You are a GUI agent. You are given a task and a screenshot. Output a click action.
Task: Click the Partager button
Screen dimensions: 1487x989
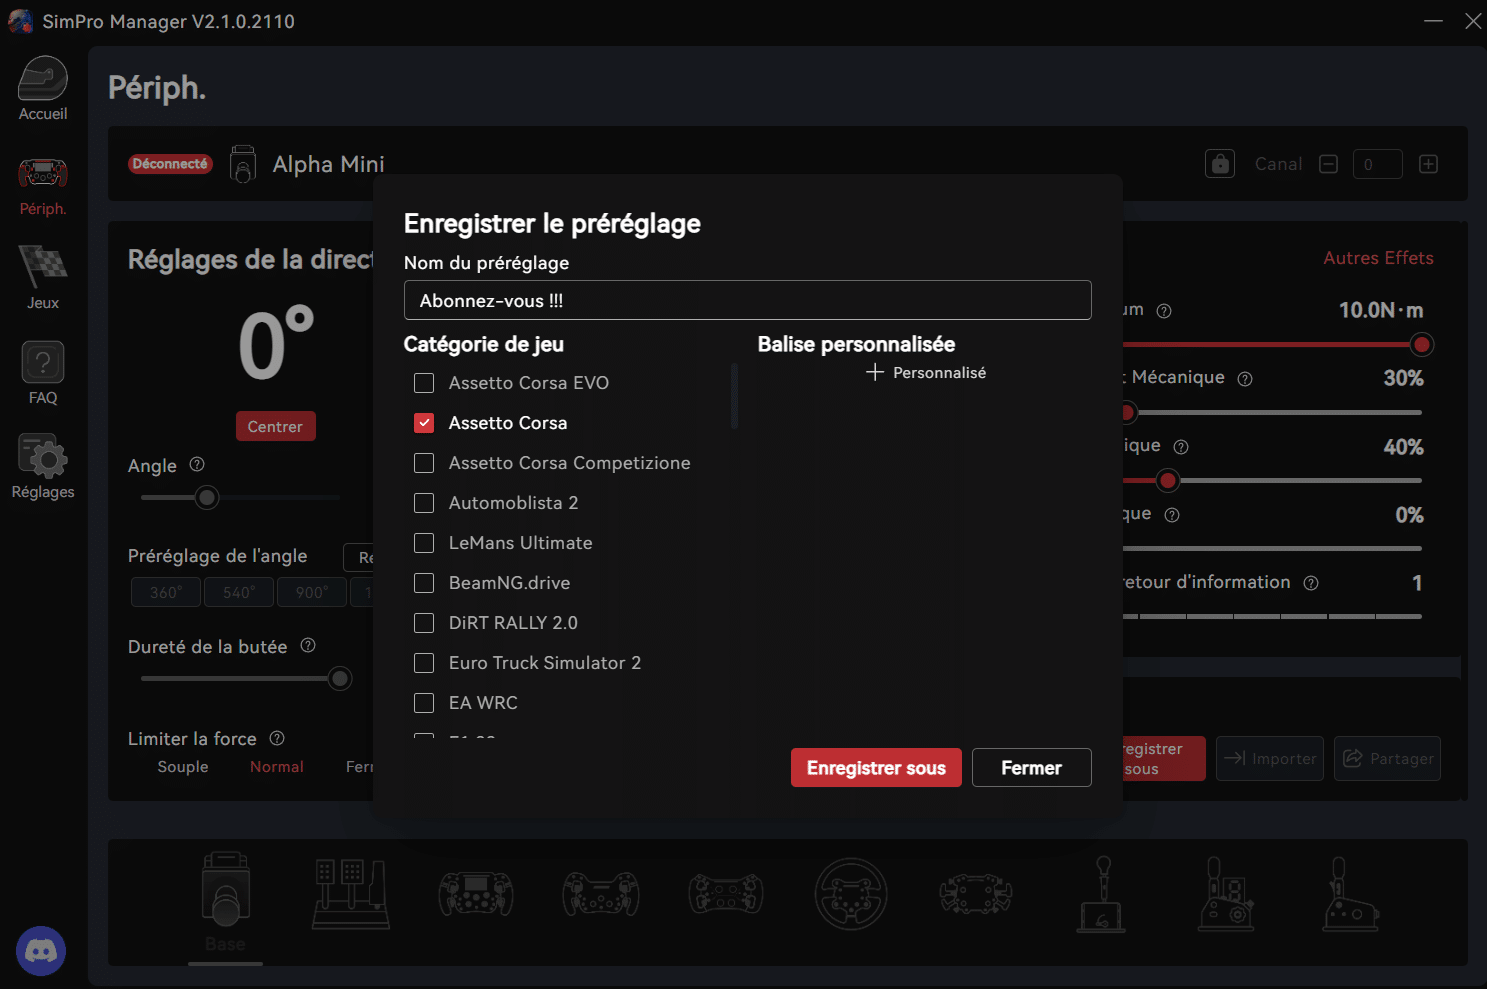point(1387,758)
